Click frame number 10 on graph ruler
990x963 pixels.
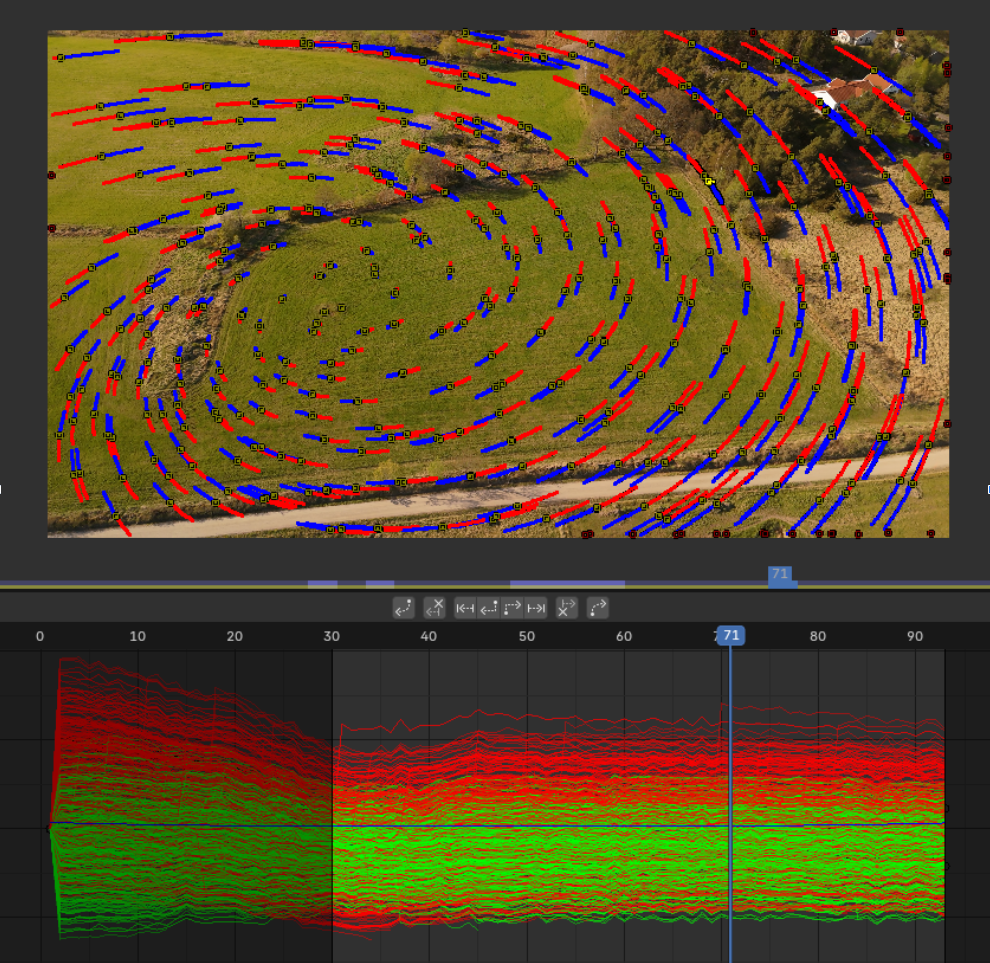pyautogui.click(x=137, y=636)
